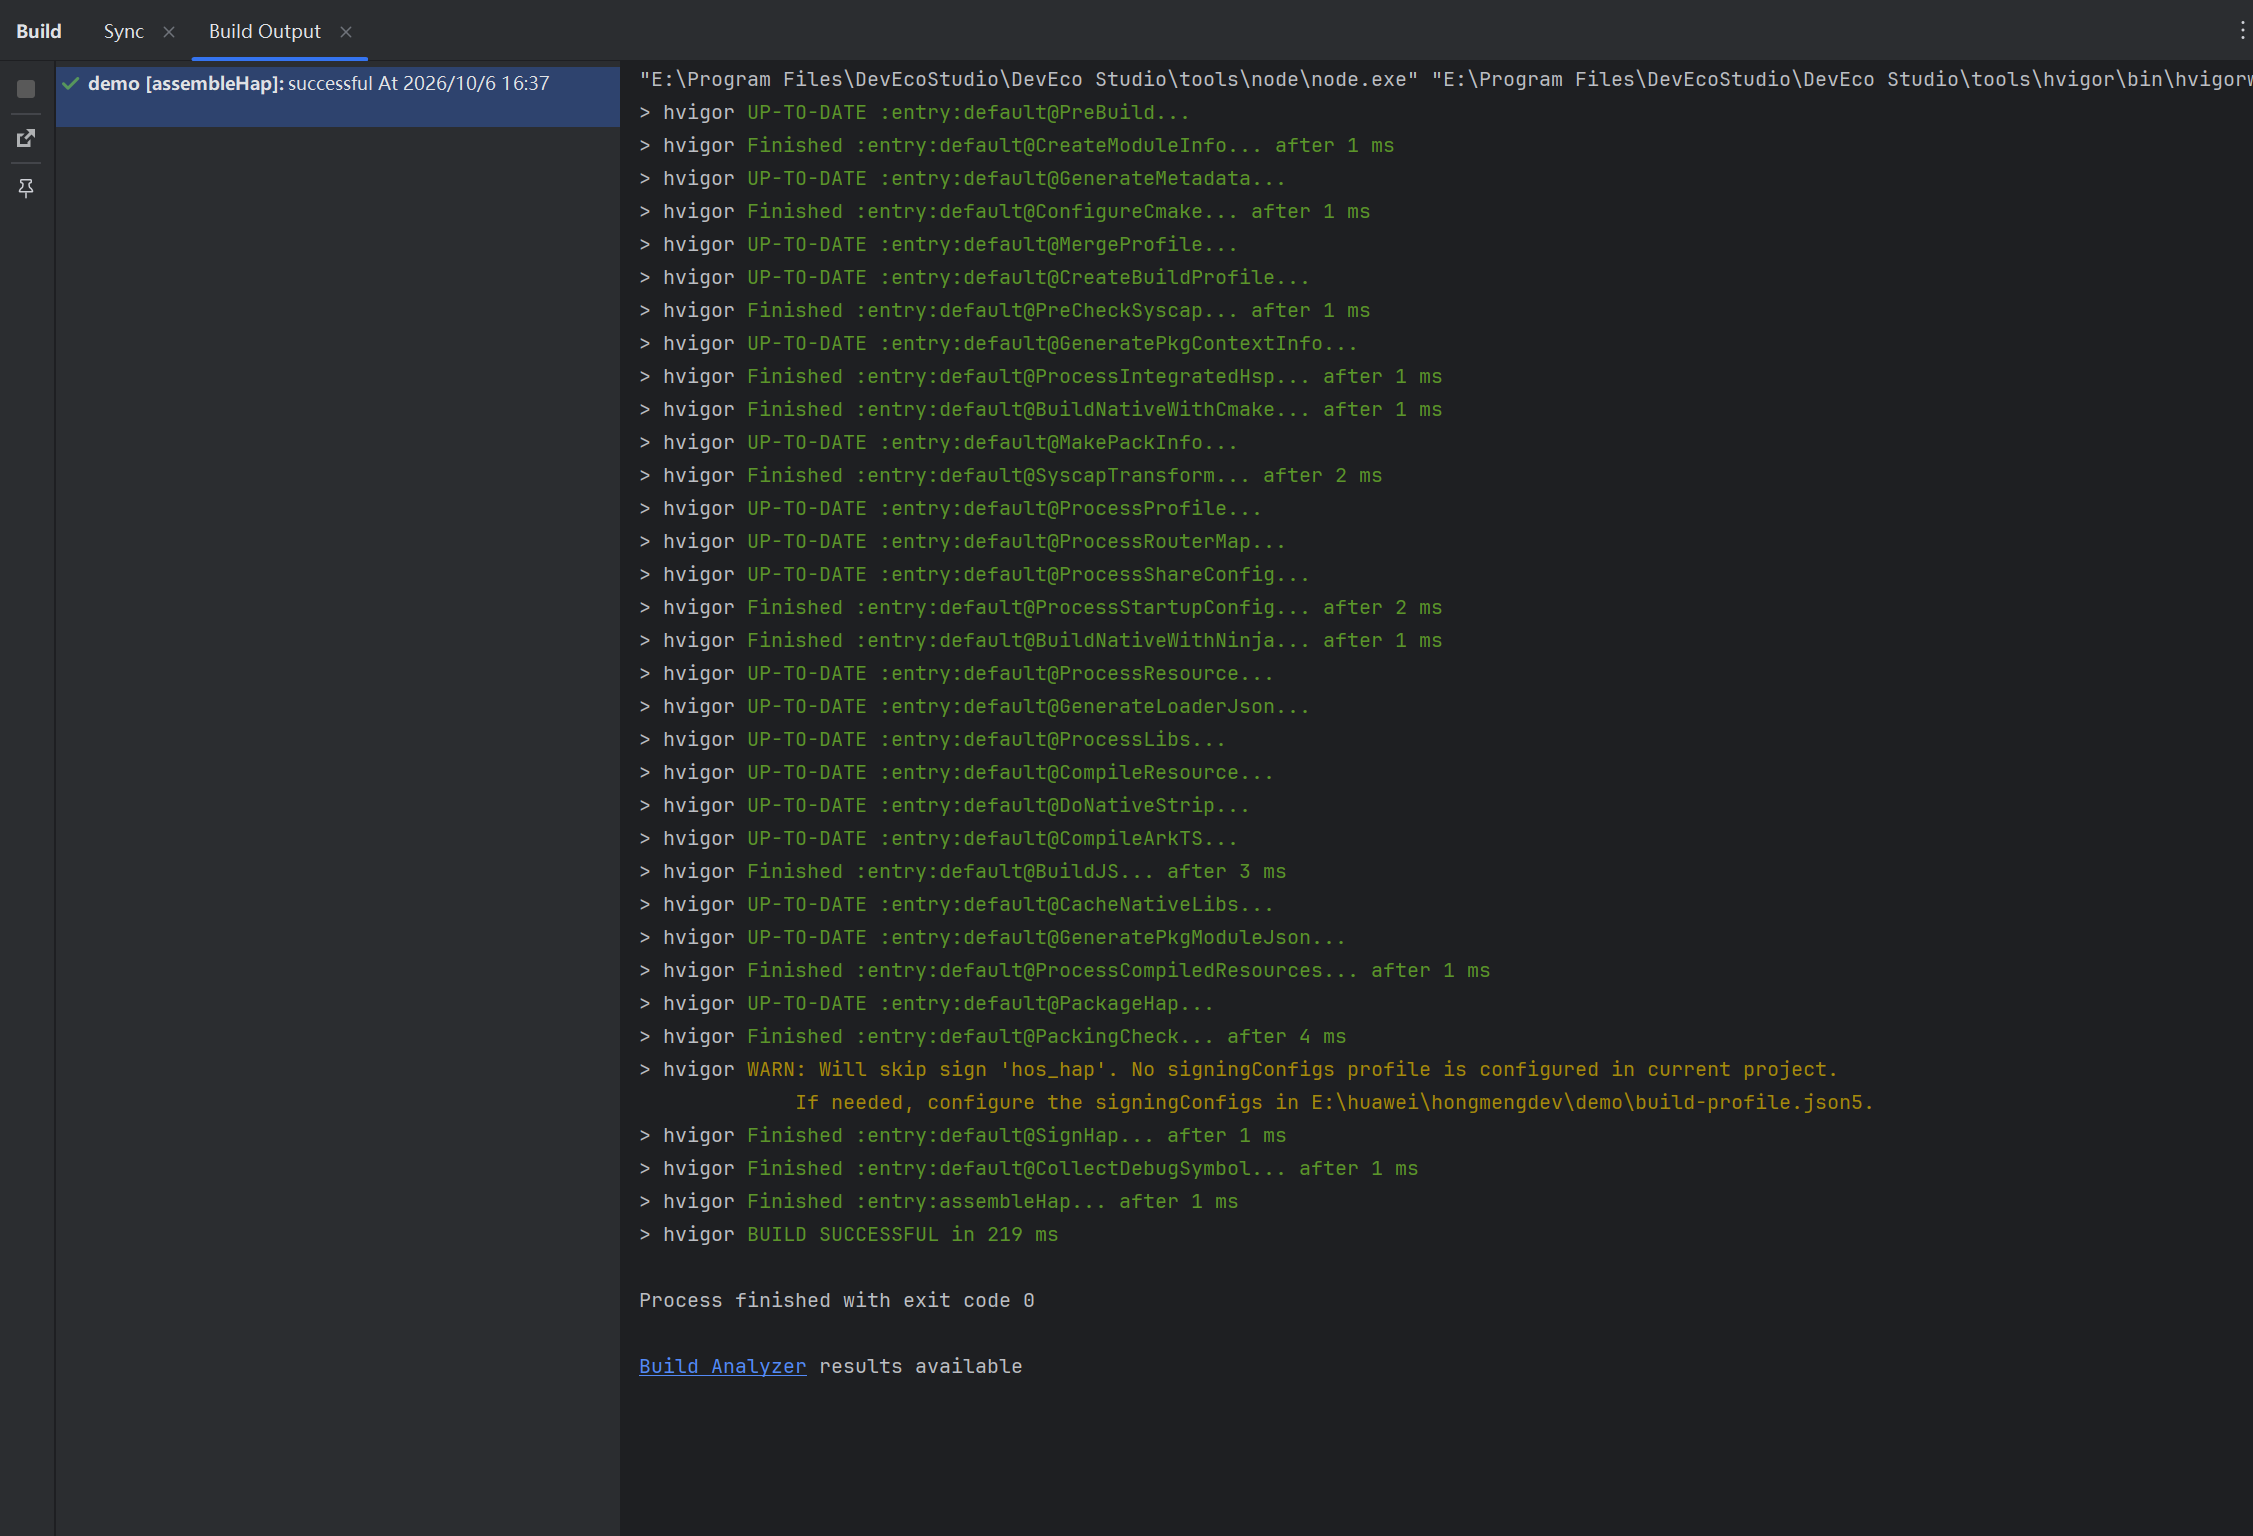Screen dimensions: 2253x1536
Task: Open build output in editor icon
Action: [26, 138]
